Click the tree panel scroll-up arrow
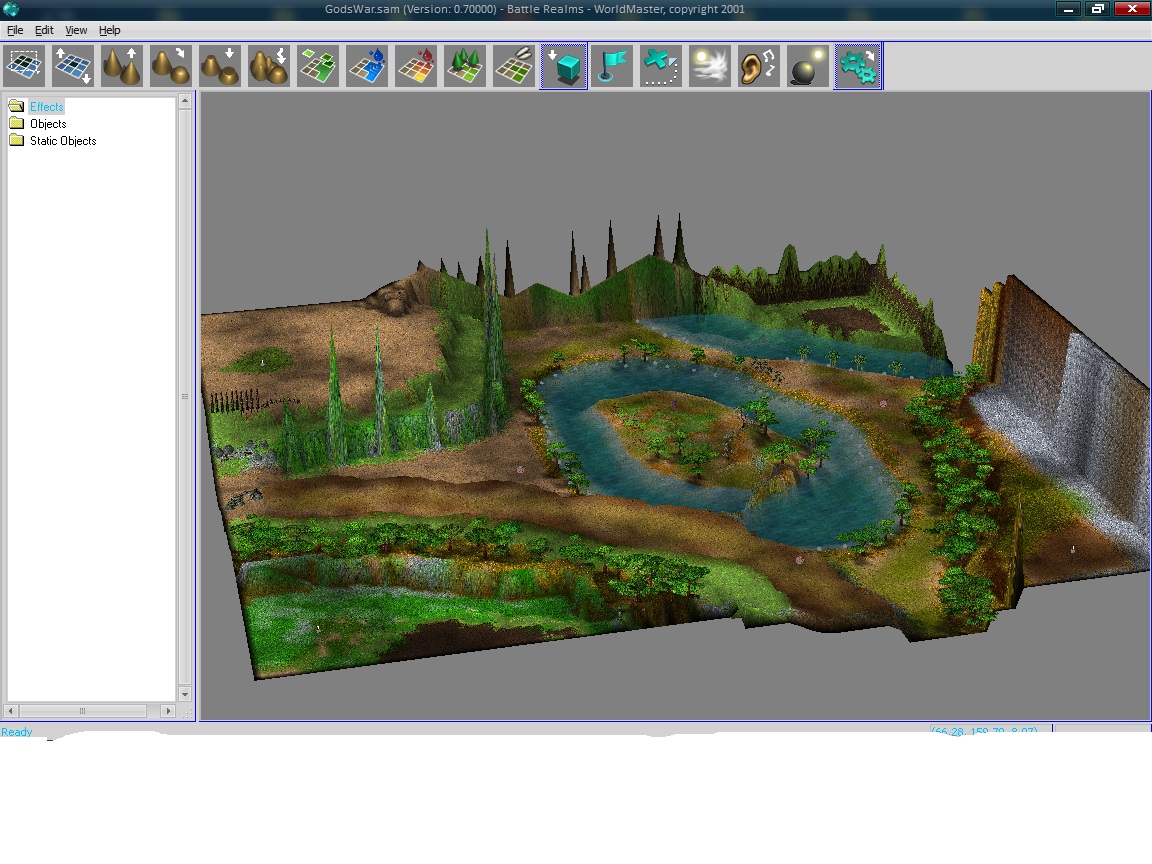 [185, 101]
